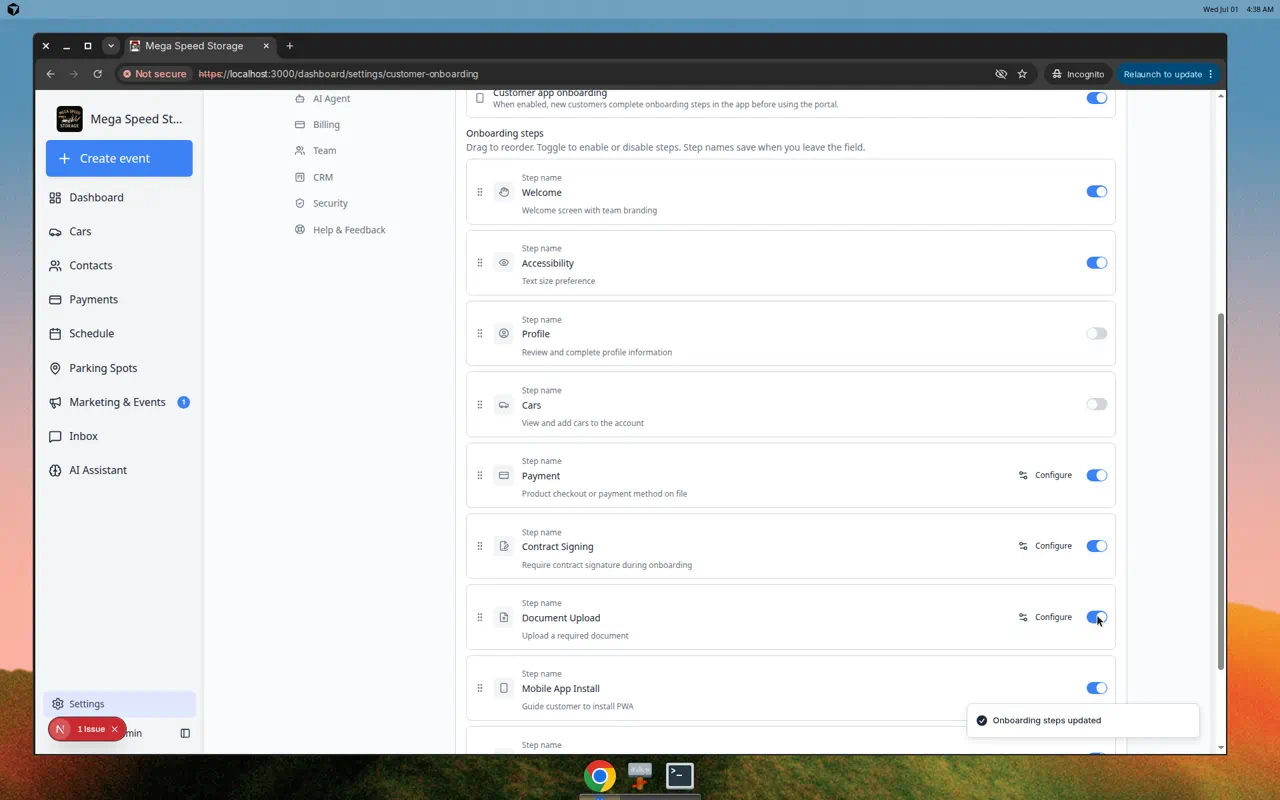The image size is (1280, 800).
Task: Open the terminal from the taskbar
Action: click(x=680, y=776)
